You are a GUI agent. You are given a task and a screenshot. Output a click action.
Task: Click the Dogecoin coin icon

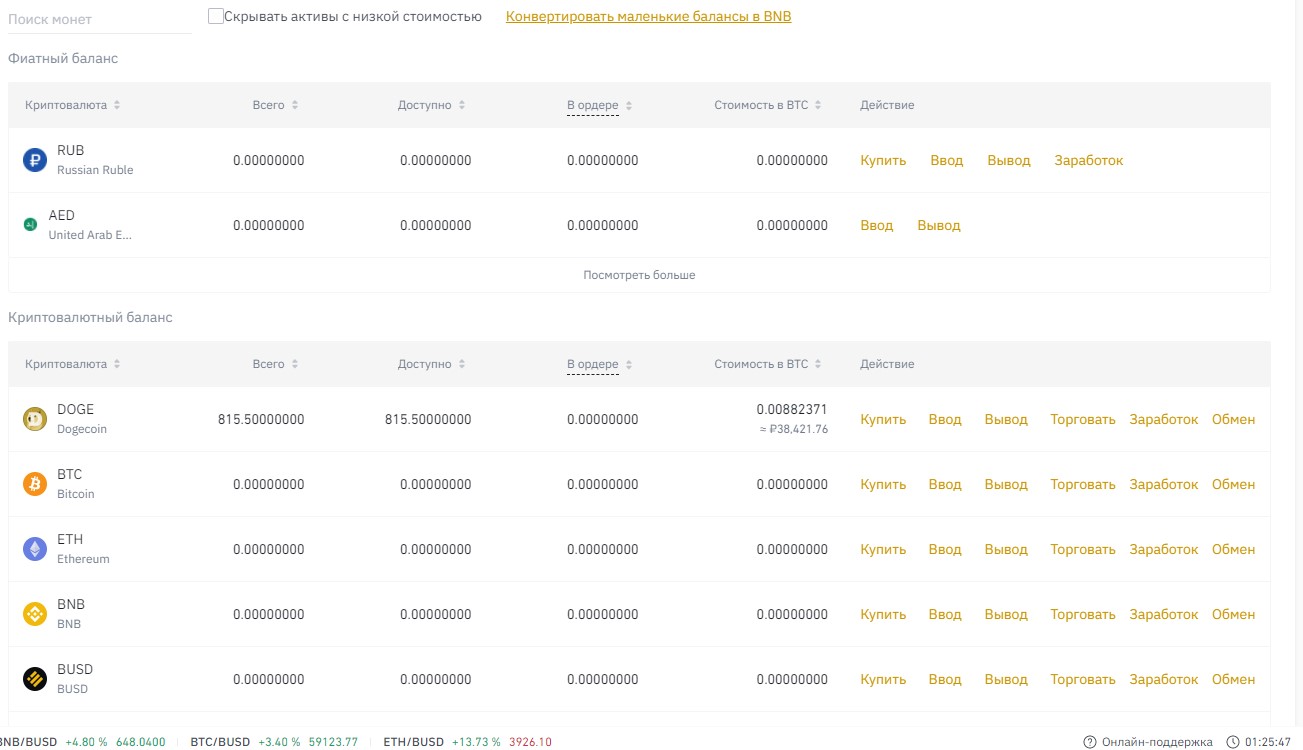point(35,419)
